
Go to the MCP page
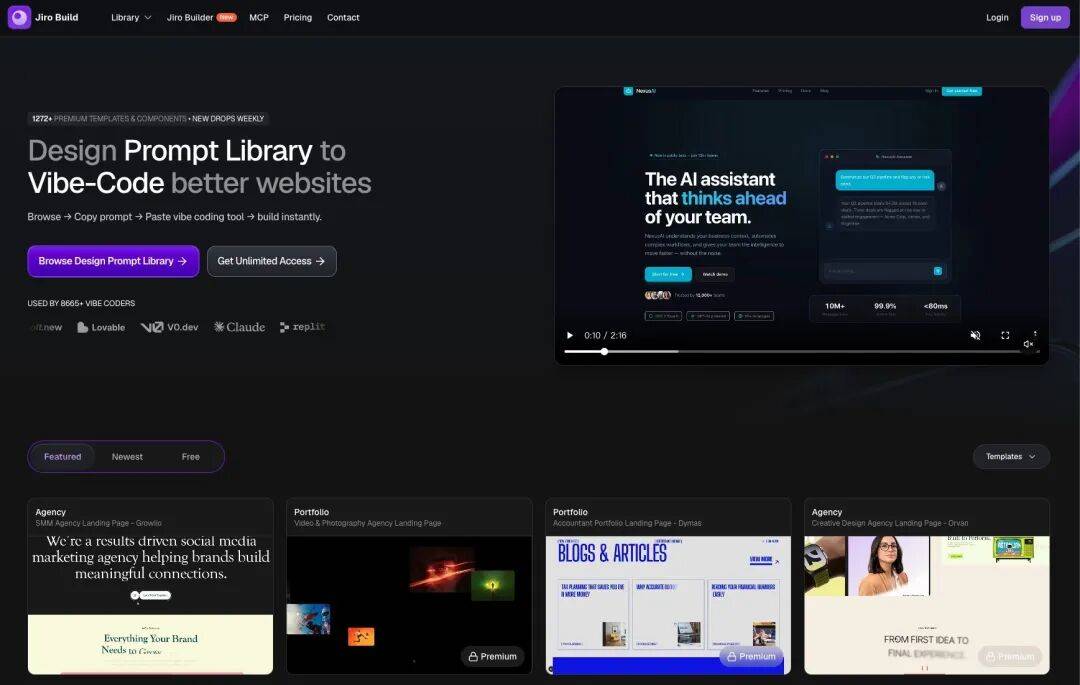(x=259, y=17)
